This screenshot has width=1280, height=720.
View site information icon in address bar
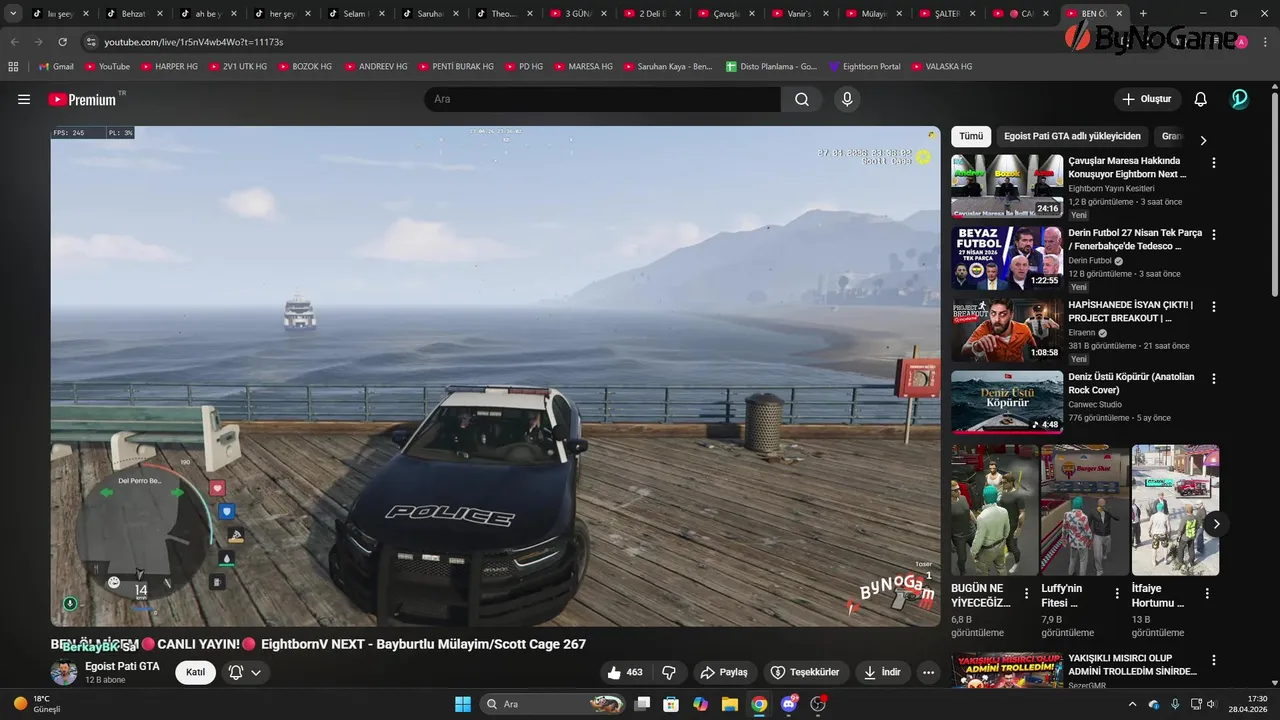coord(91,42)
